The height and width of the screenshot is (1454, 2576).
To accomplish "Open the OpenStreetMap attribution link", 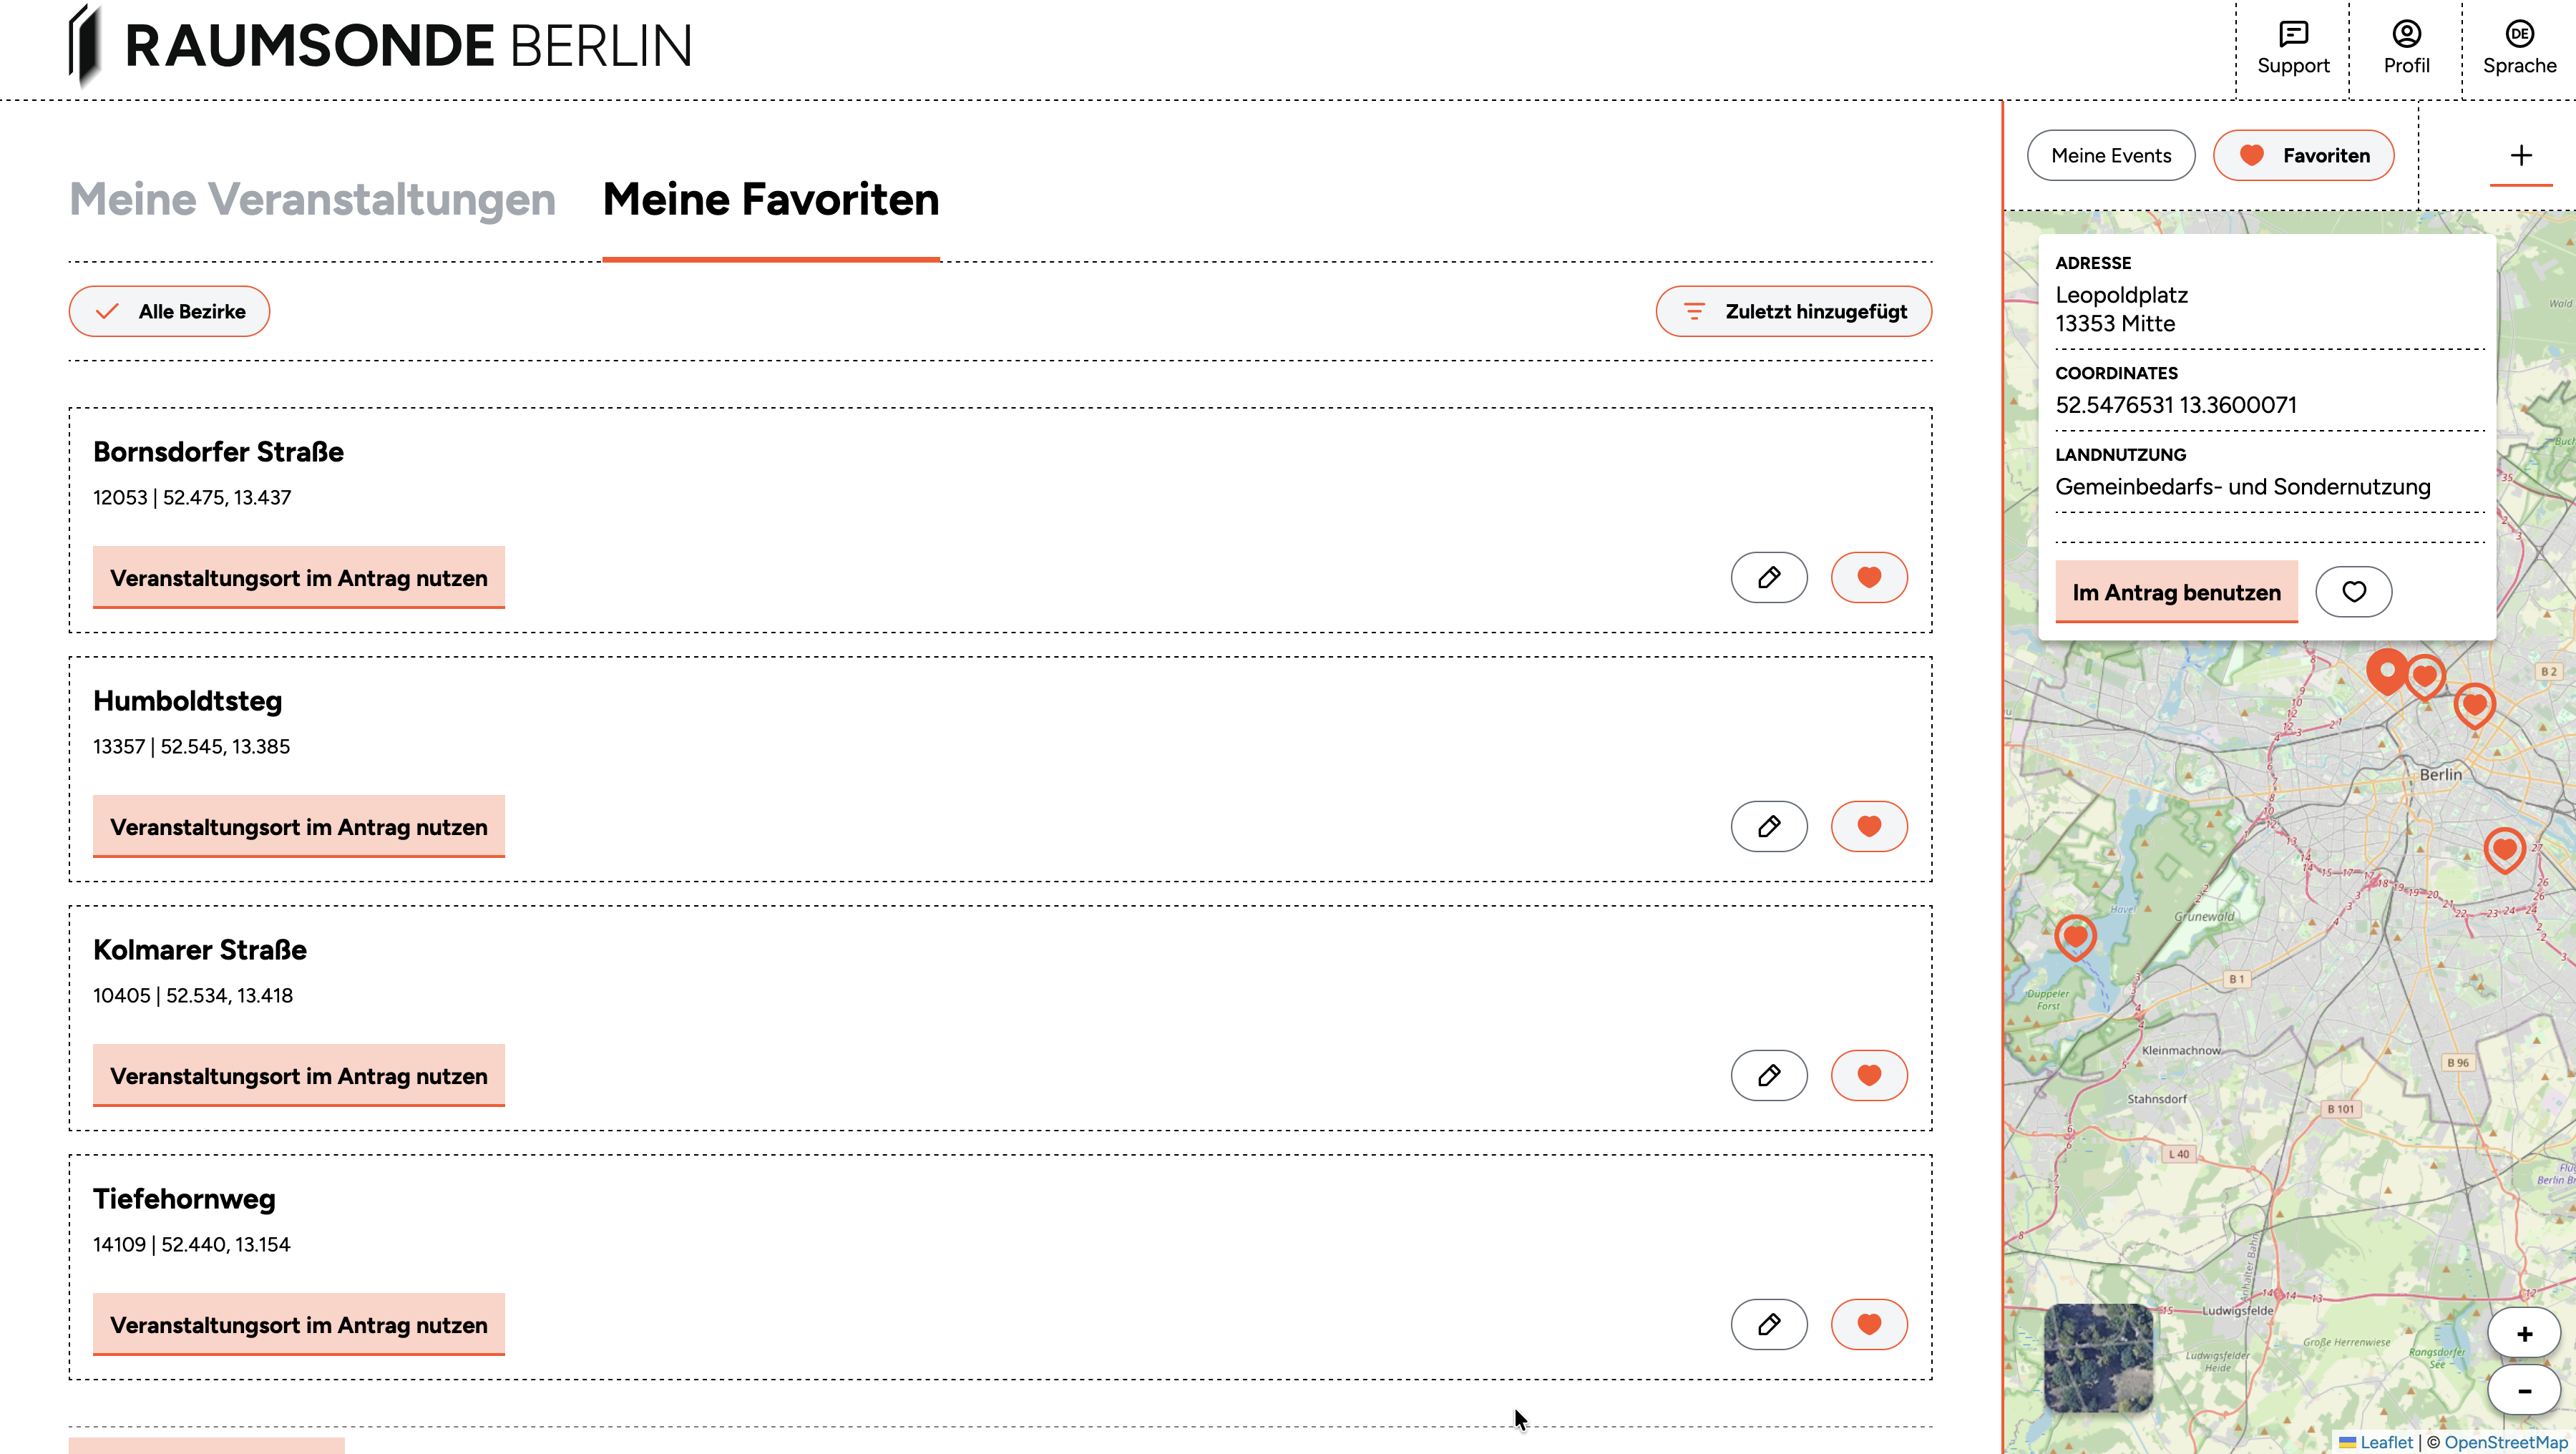I will tap(2506, 1442).
